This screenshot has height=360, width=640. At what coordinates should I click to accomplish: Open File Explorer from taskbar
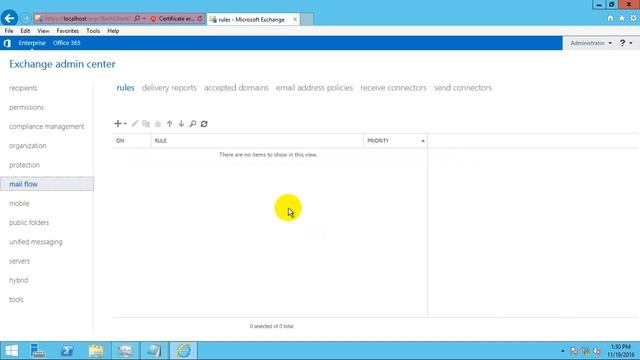tap(96, 351)
